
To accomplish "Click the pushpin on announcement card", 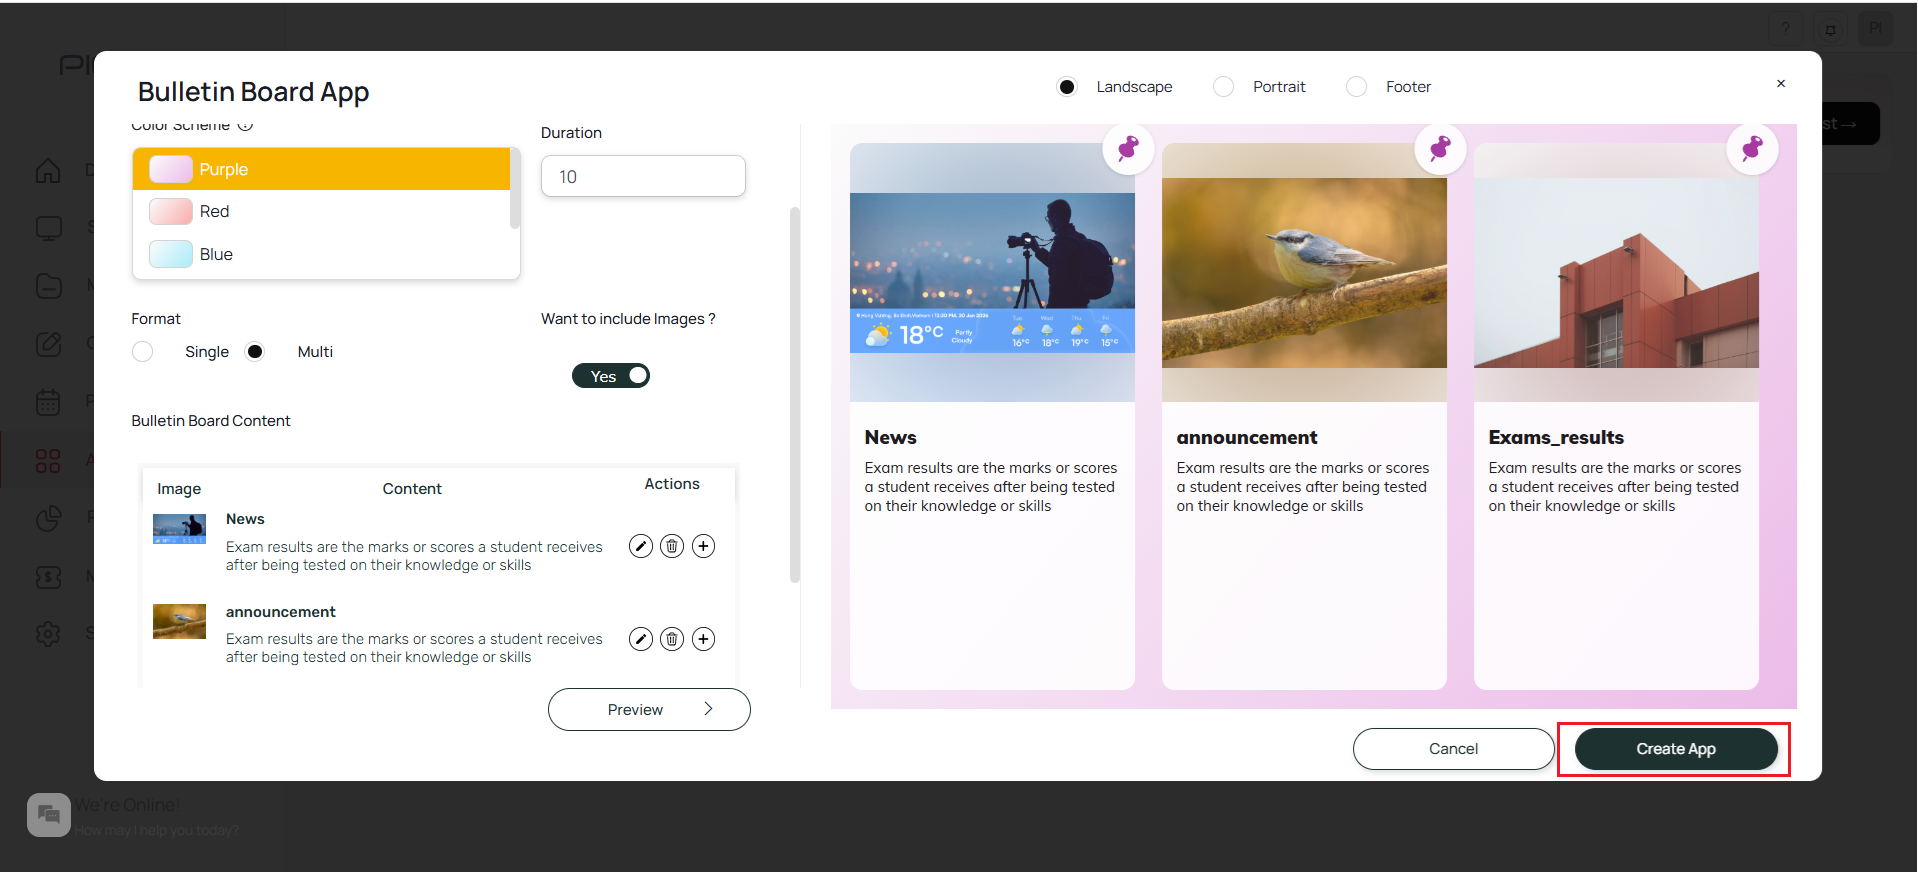I will 1440,149.
